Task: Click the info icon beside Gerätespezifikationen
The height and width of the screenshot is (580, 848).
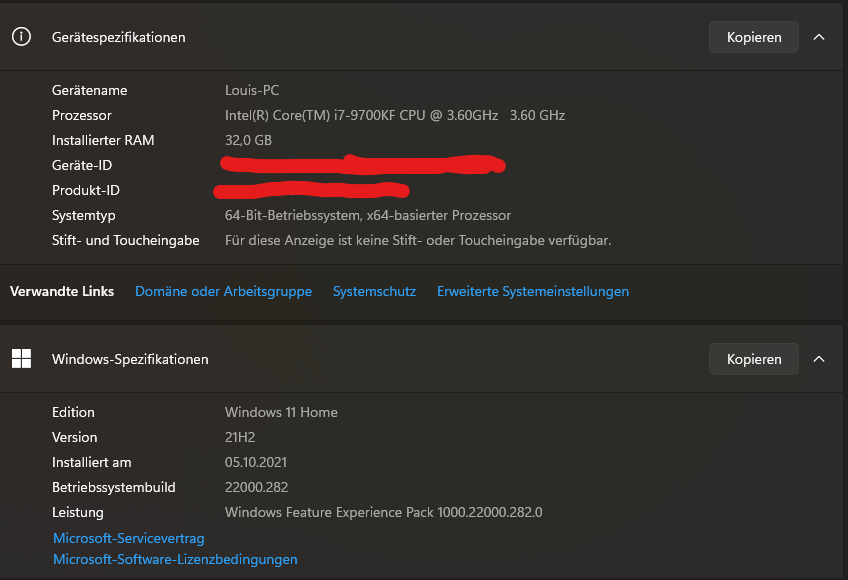Action: click(21, 37)
